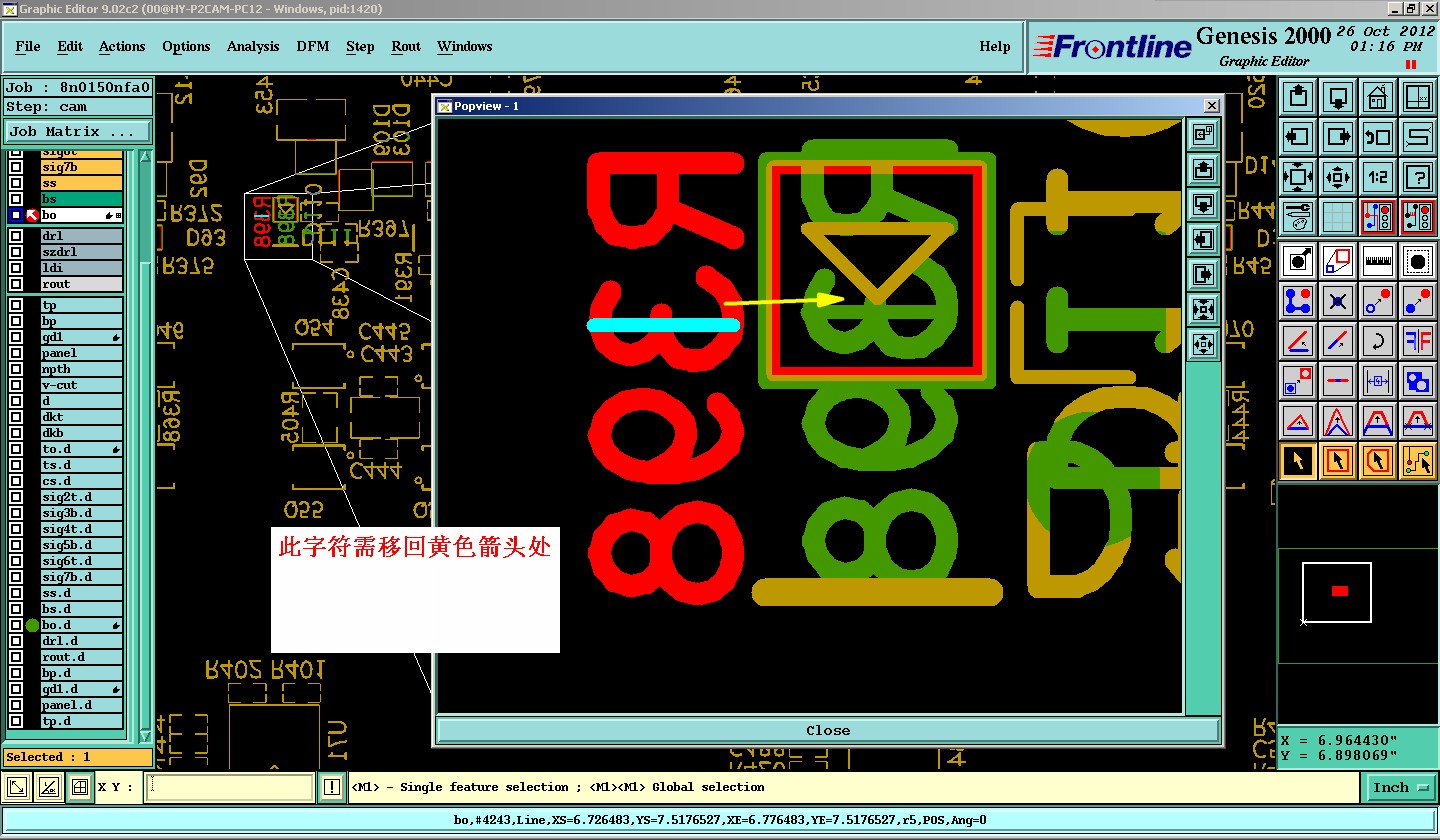Toggle the checkbox for layer rout

click(x=16, y=284)
